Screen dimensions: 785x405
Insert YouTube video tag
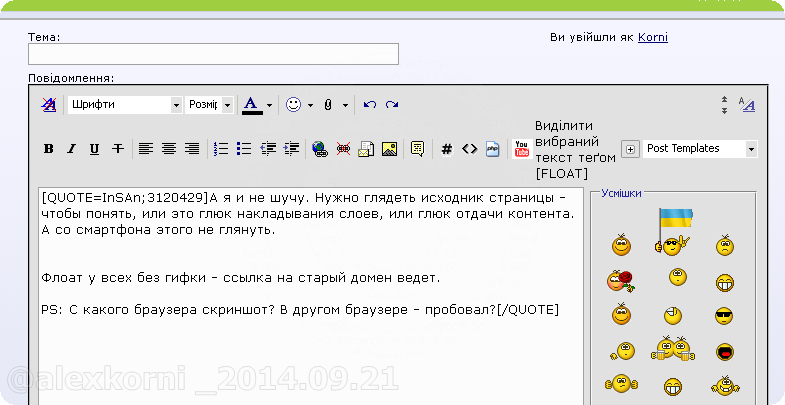521,149
